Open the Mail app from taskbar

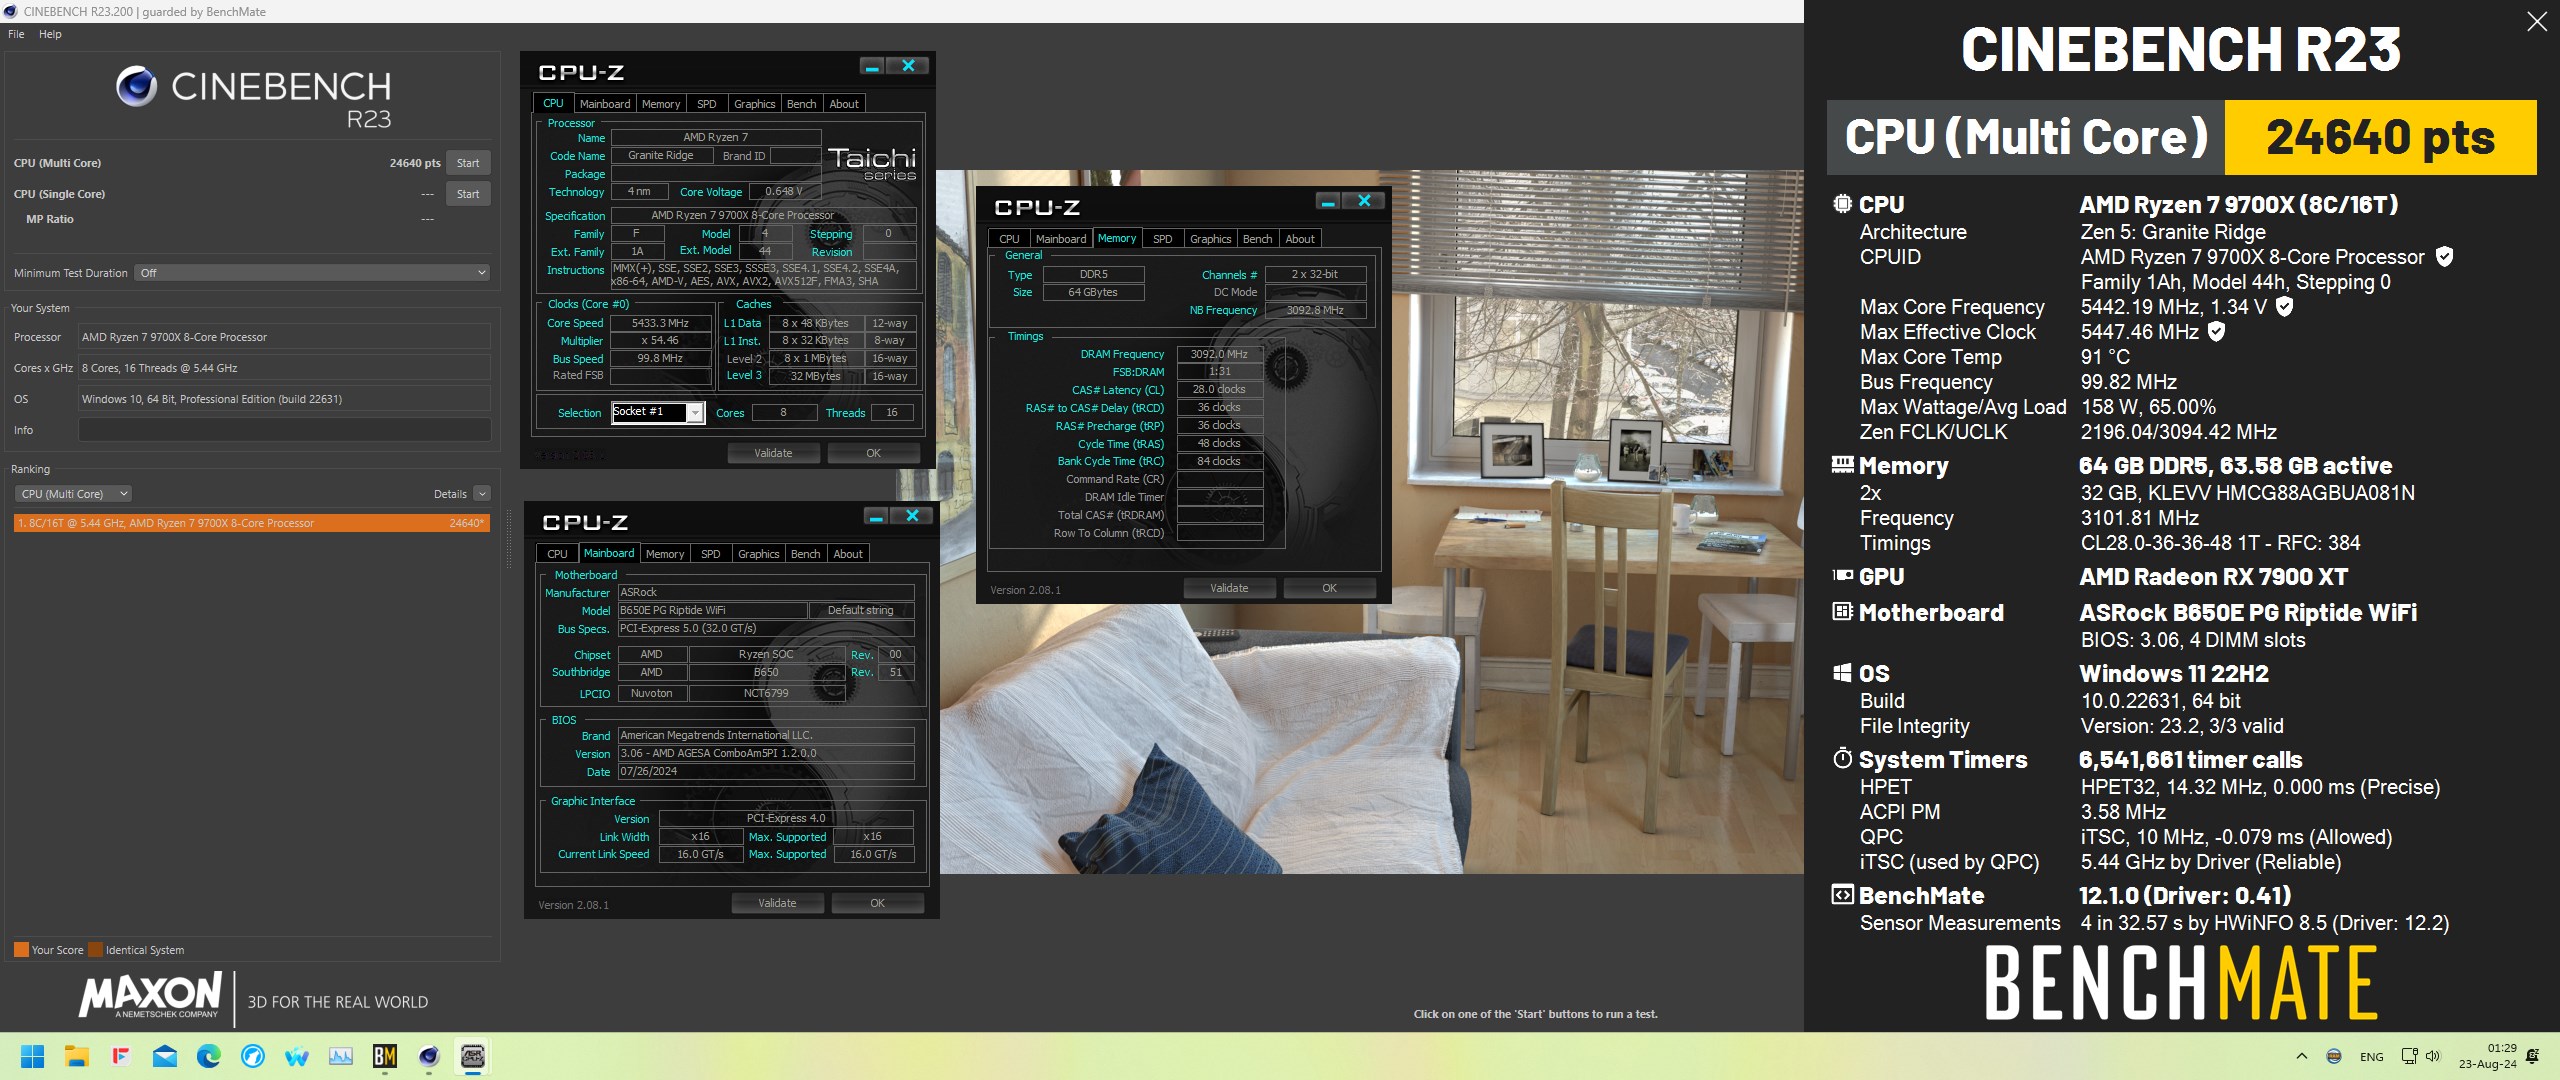coord(165,1056)
